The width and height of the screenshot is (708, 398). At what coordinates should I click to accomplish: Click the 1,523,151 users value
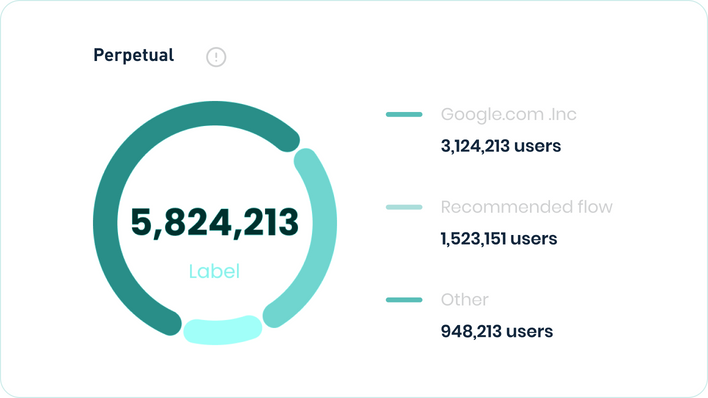(x=499, y=239)
